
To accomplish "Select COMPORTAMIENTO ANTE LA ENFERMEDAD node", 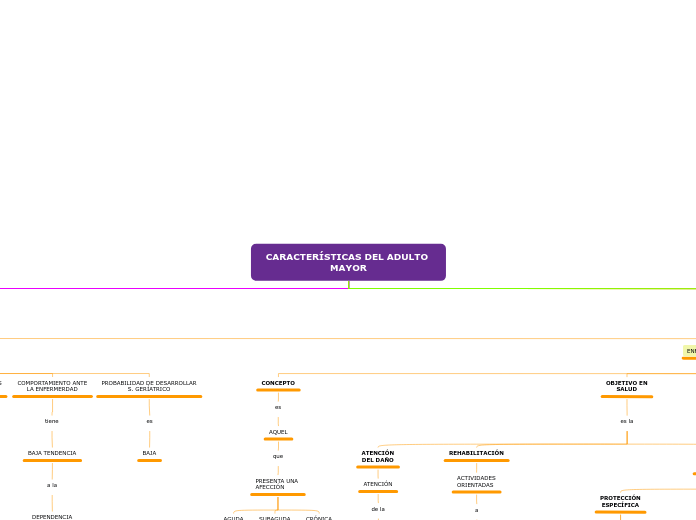I will 52,386.
